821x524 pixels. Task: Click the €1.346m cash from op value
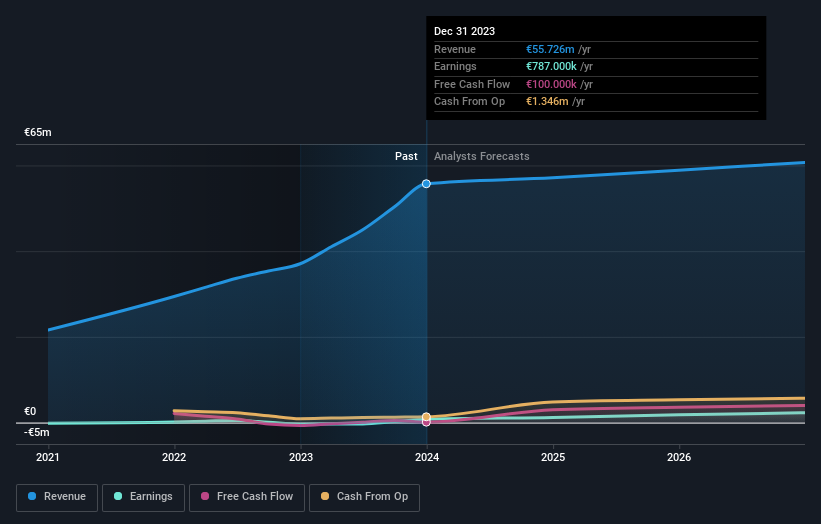coord(547,102)
